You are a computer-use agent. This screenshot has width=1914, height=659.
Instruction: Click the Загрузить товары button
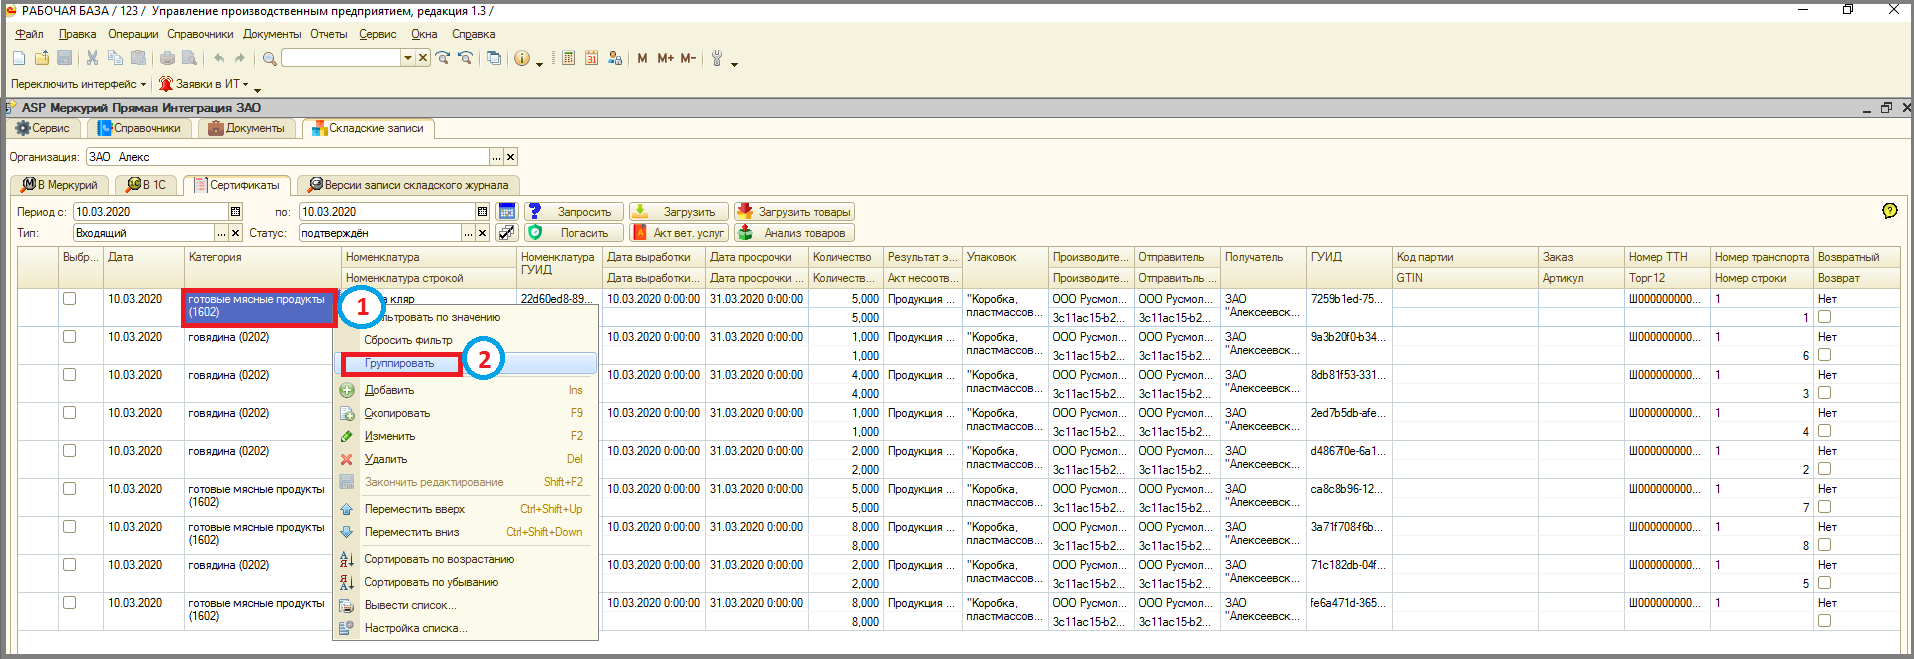pos(794,212)
